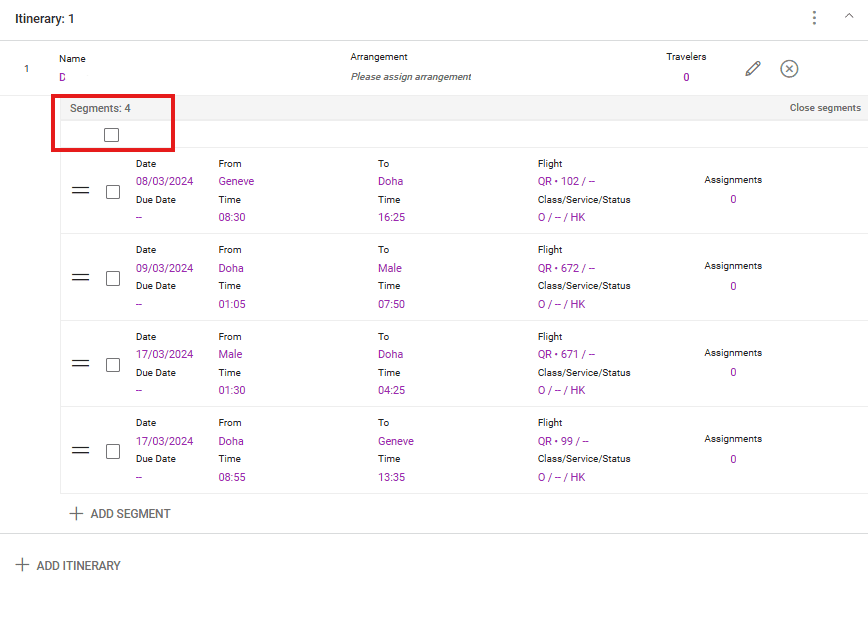Check the QR 99 segment checkbox
Image resolution: width=868 pixels, height=618 pixels.
[x=113, y=451]
